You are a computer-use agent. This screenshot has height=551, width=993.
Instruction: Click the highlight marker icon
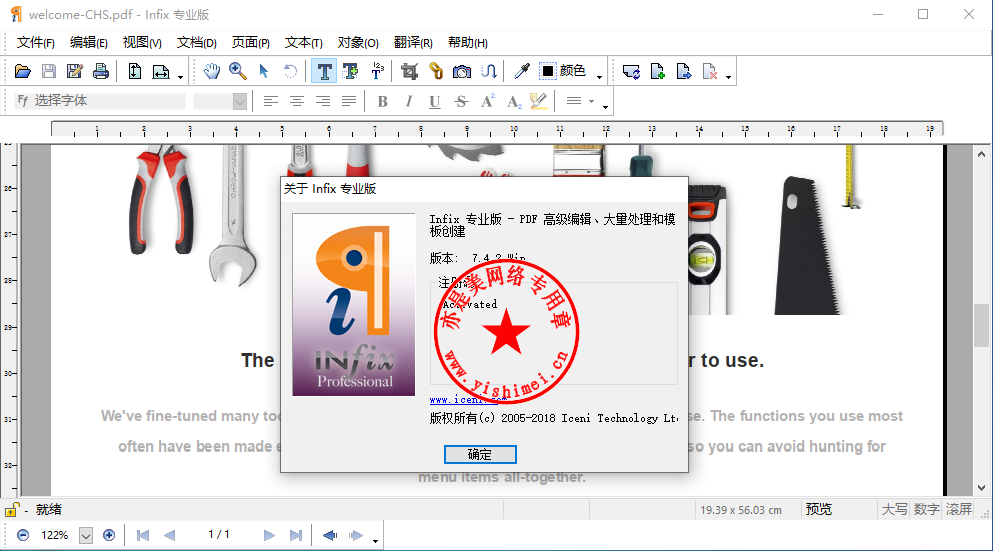pyautogui.click(x=538, y=101)
